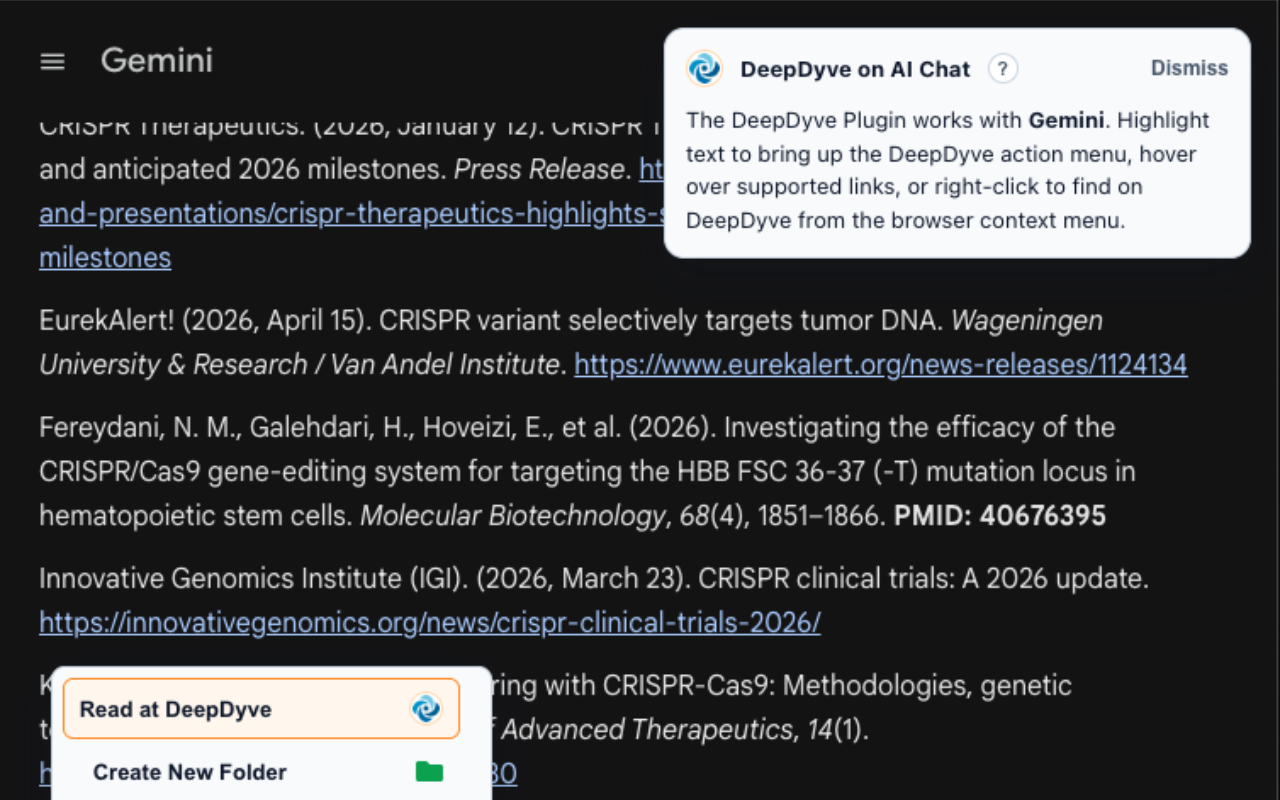Follow the innovativegenomics.org CRISPR clinical trials link
Viewport: 1280px width, 800px height.
pos(430,623)
